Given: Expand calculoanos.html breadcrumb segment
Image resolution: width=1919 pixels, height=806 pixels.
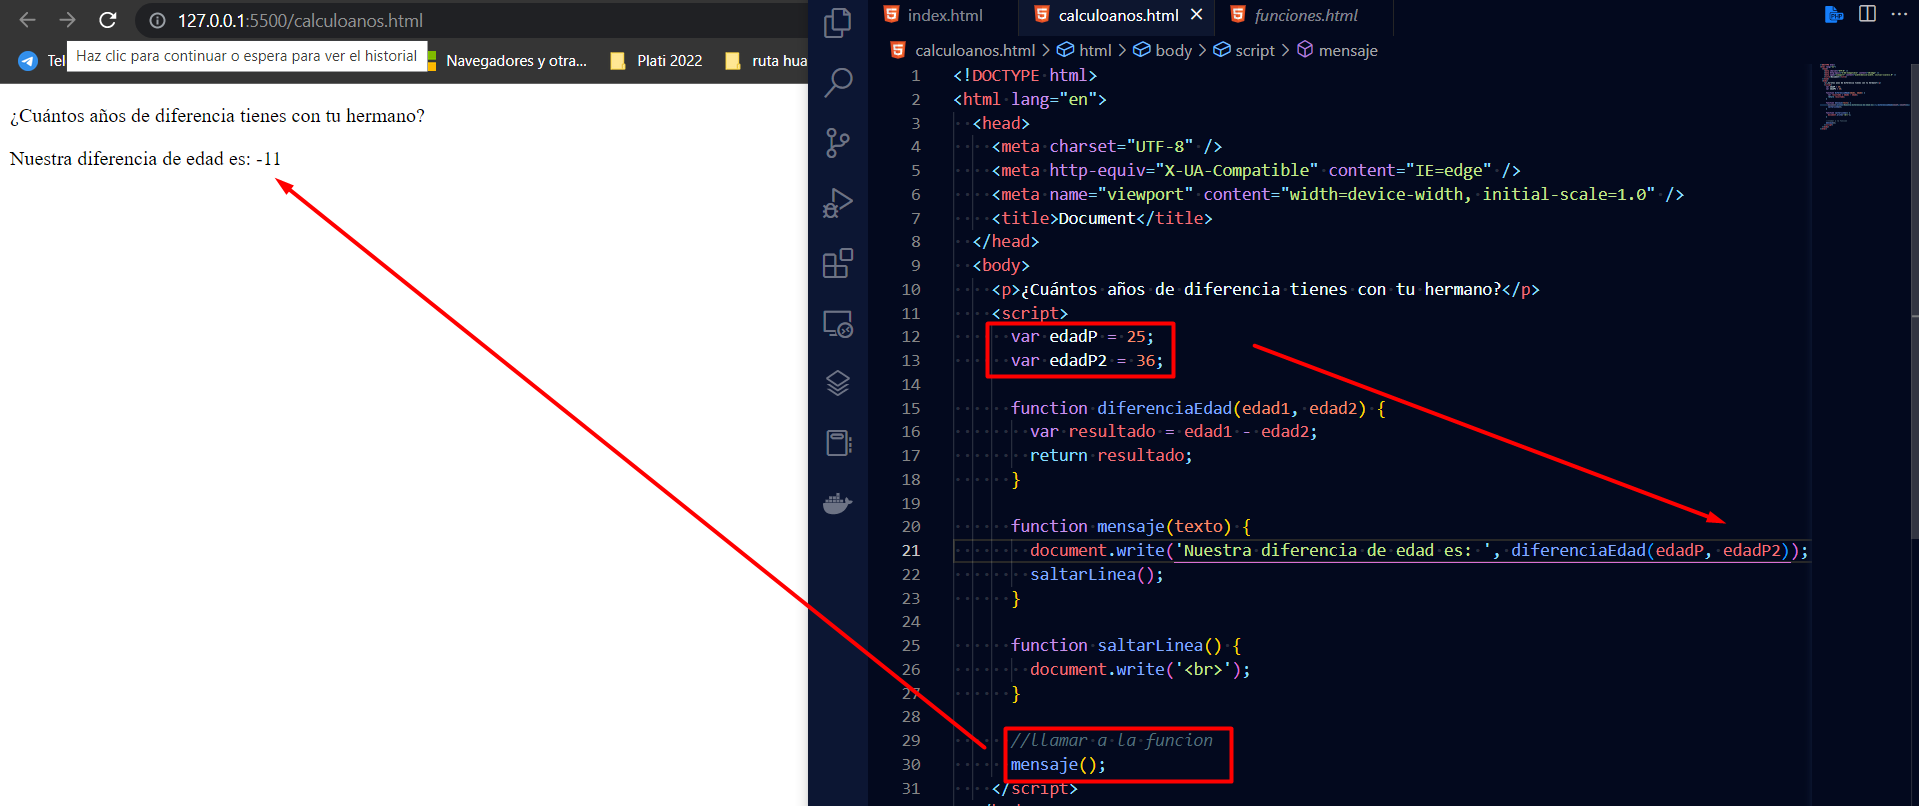Looking at the screenshot, I should tap(975, 50).
